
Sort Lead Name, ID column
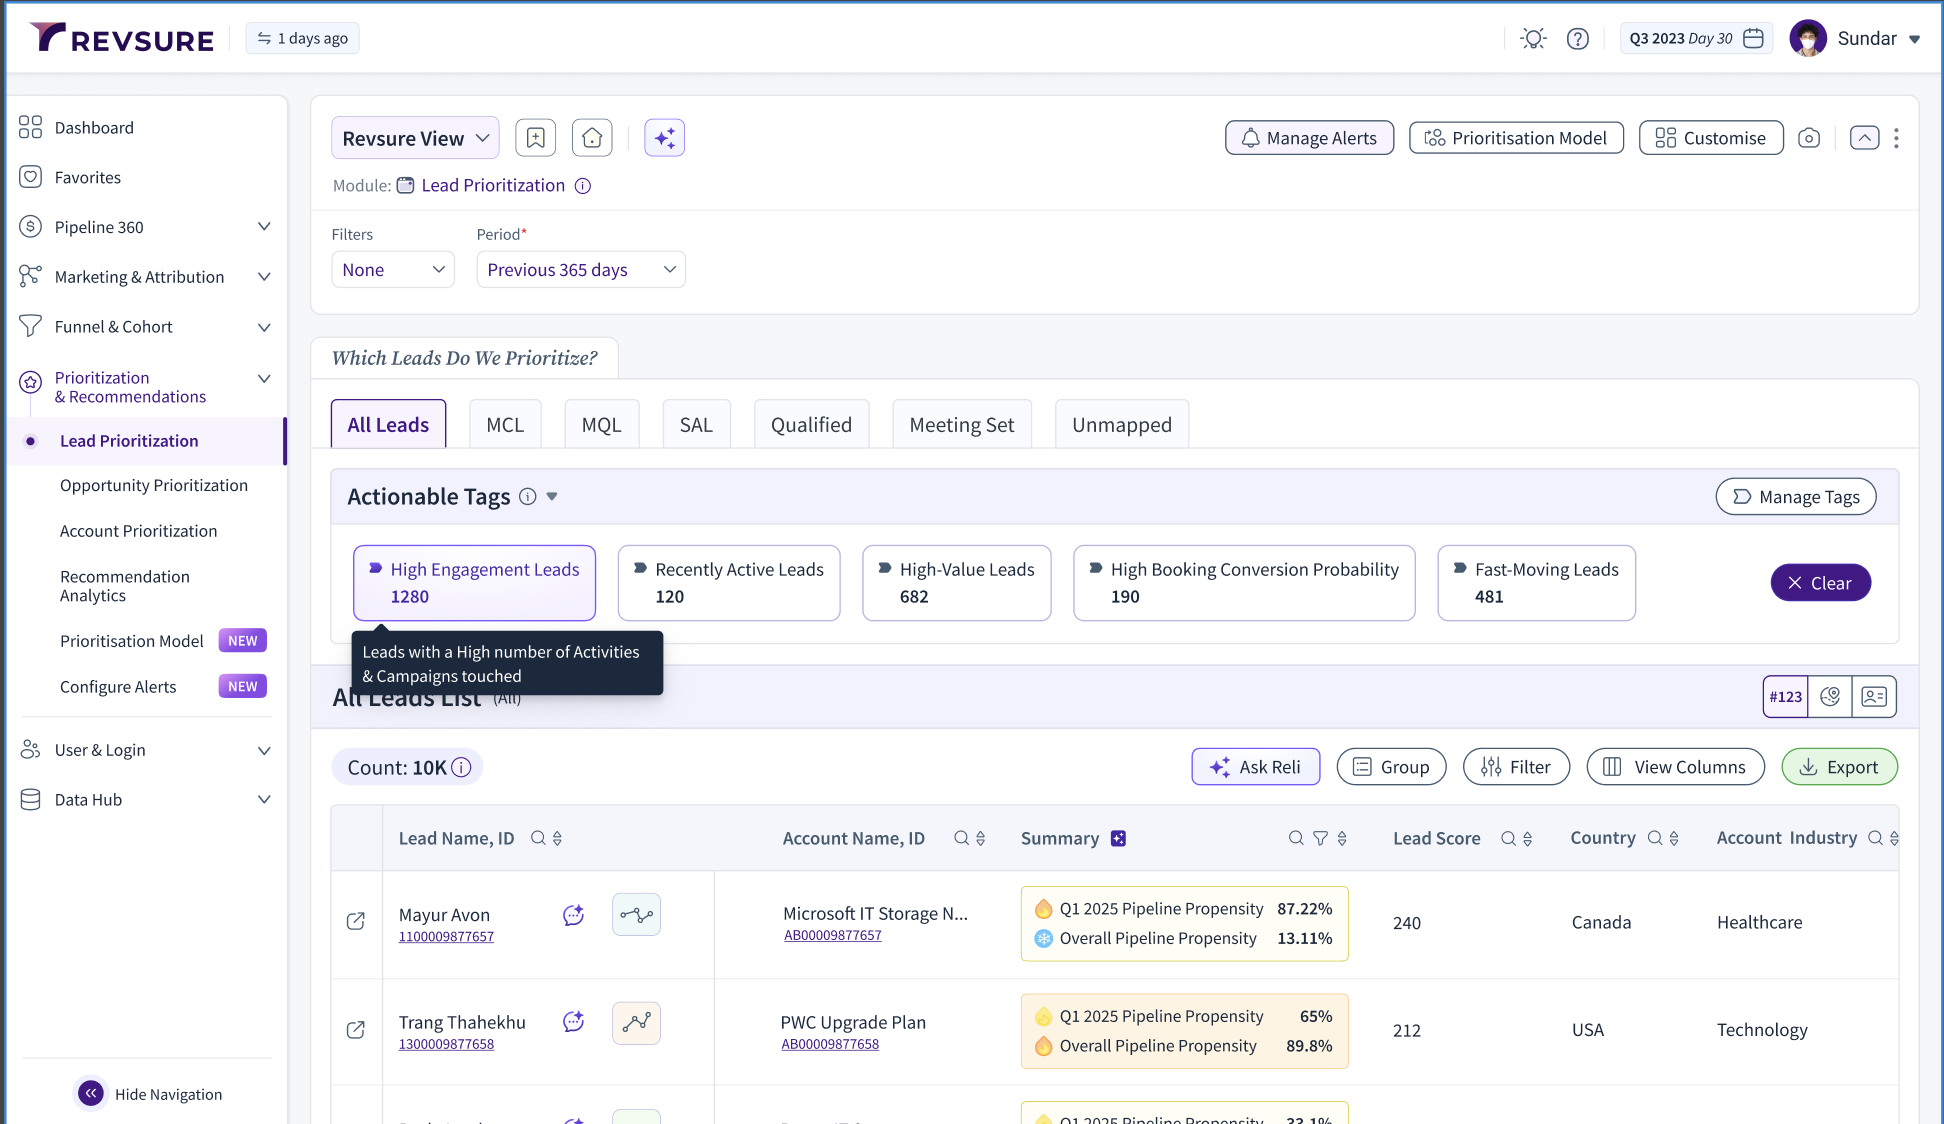click(558, 838)
